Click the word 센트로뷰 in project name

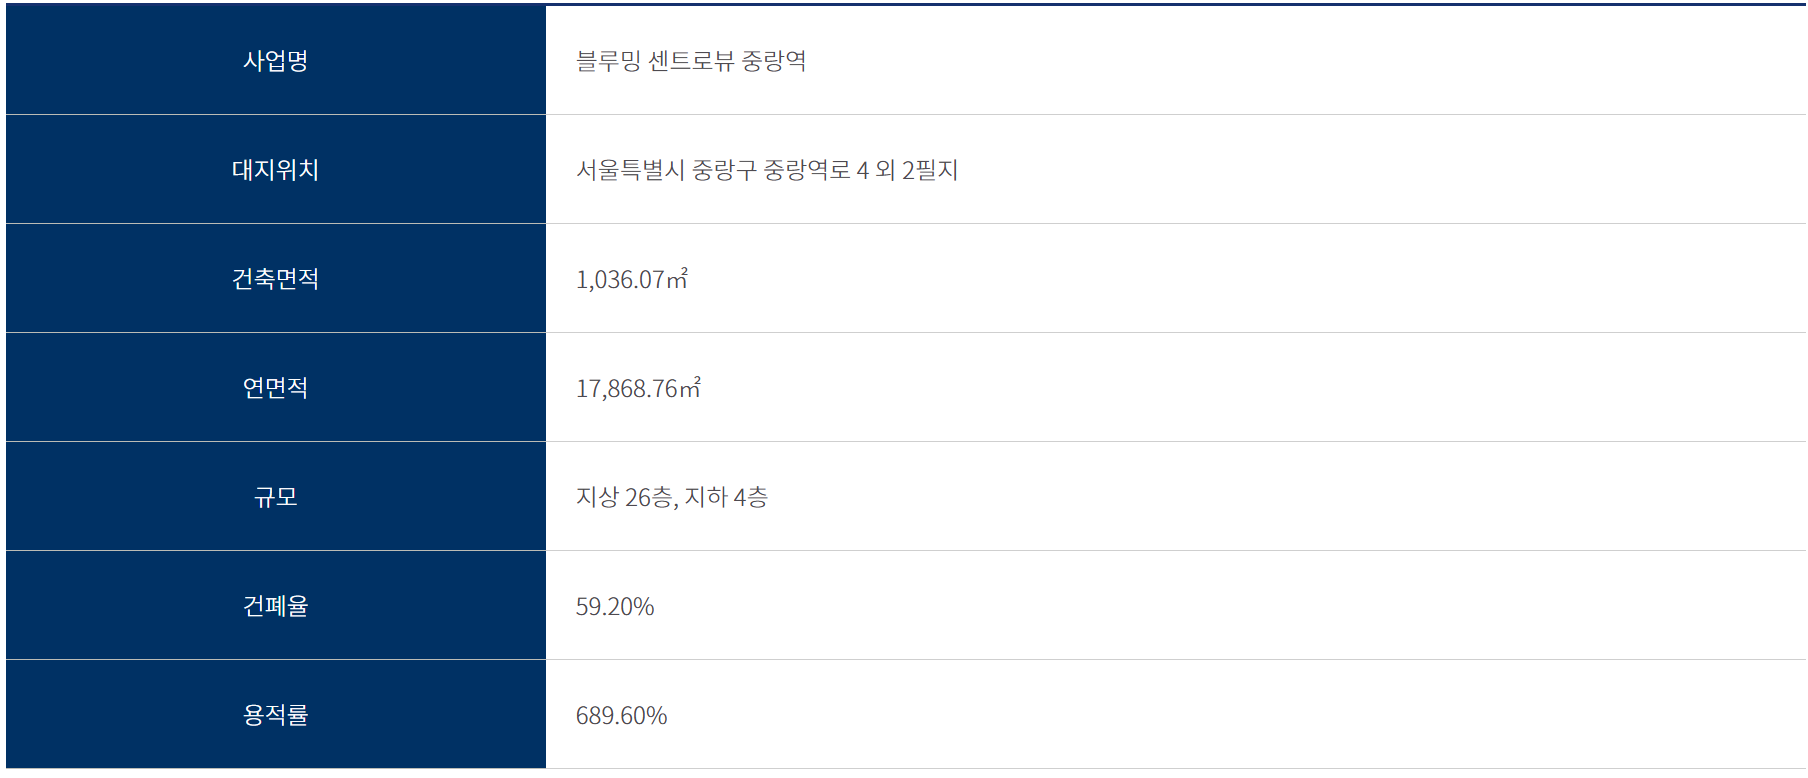pyautogui.click(x=691, y=61)
